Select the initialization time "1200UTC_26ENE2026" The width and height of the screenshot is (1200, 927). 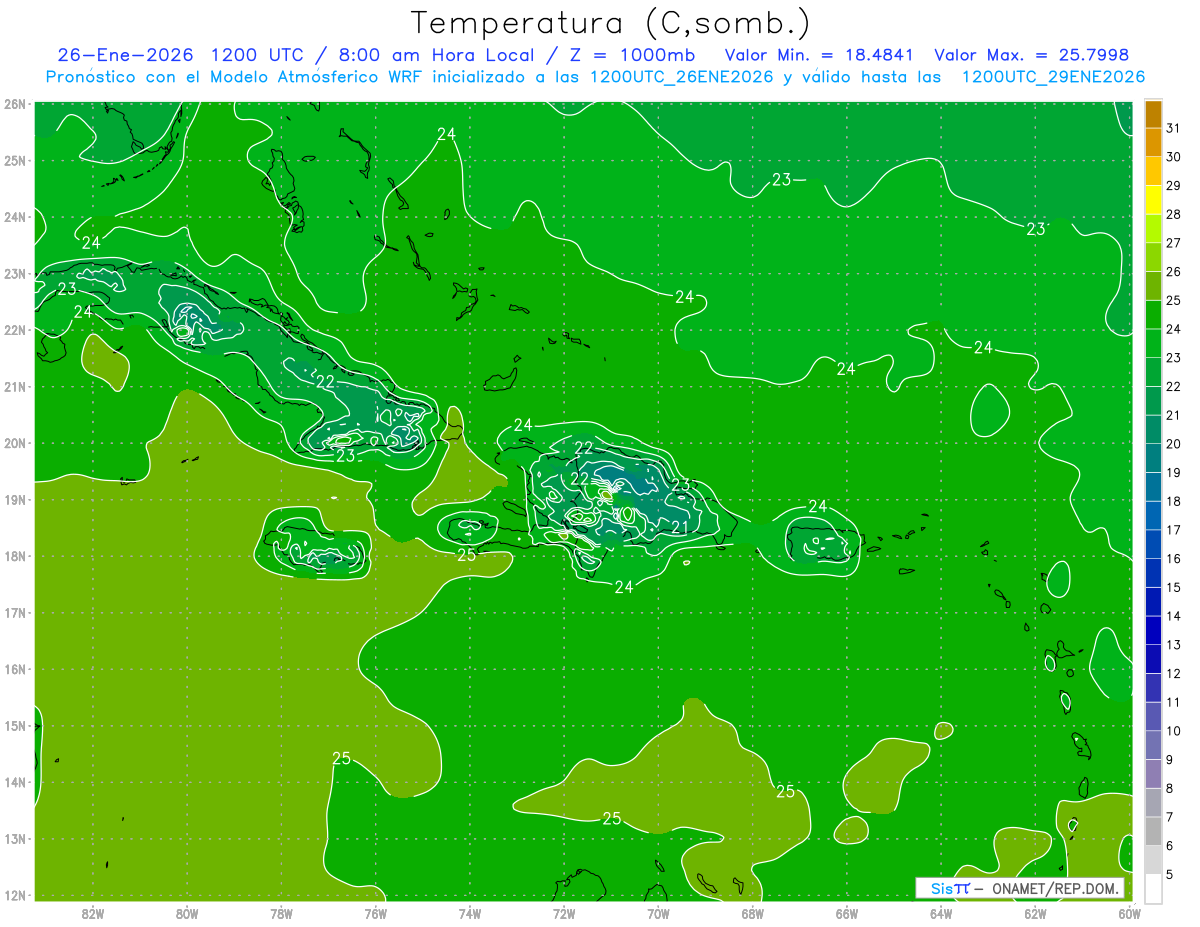681,77
